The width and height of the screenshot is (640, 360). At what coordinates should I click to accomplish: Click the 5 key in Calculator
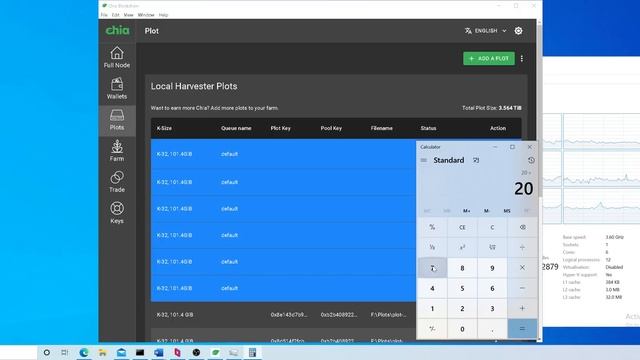pyautogui.click(x=462, y=288)
